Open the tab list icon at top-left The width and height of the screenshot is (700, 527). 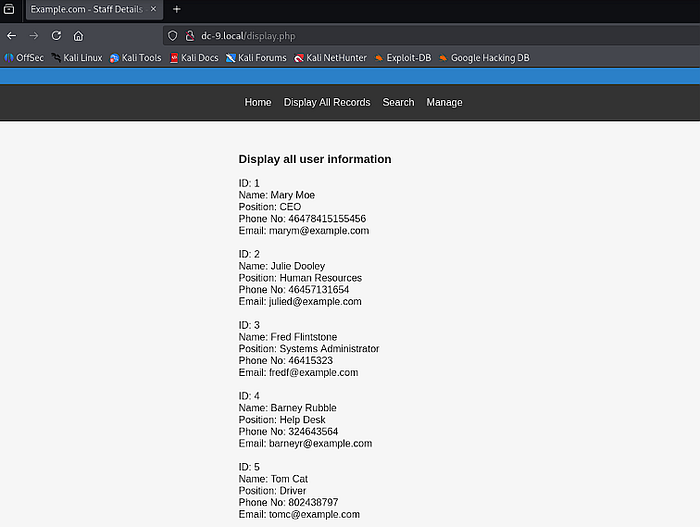9,9
